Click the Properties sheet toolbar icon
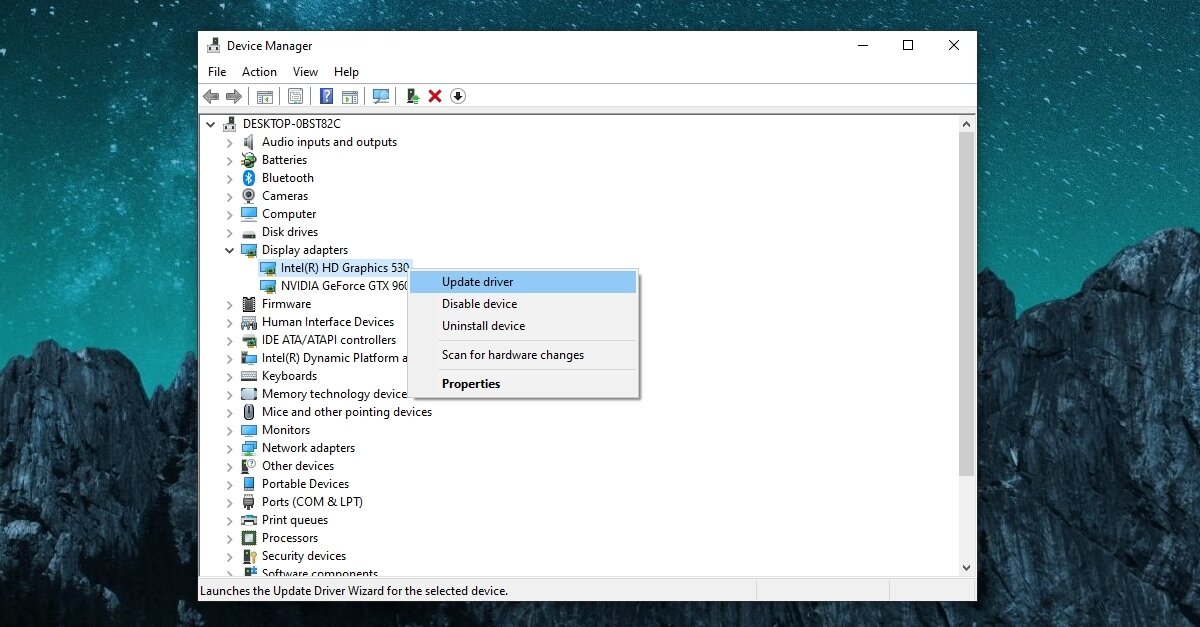This screenshot has height=627, width=1200. click(295, 96)
